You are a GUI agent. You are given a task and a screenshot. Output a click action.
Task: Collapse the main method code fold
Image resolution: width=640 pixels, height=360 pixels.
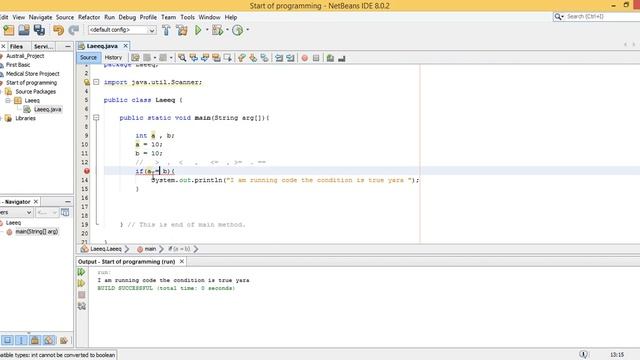96,118
